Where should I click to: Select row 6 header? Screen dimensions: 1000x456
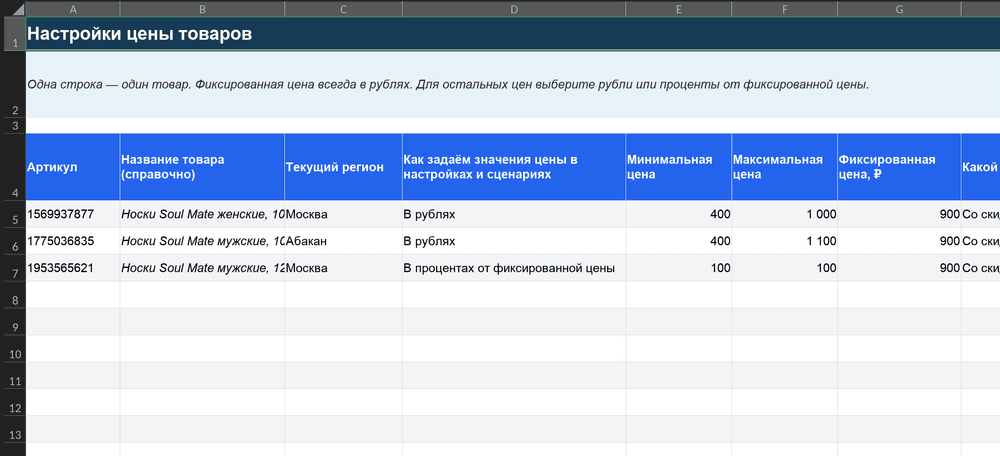point(13,241)
